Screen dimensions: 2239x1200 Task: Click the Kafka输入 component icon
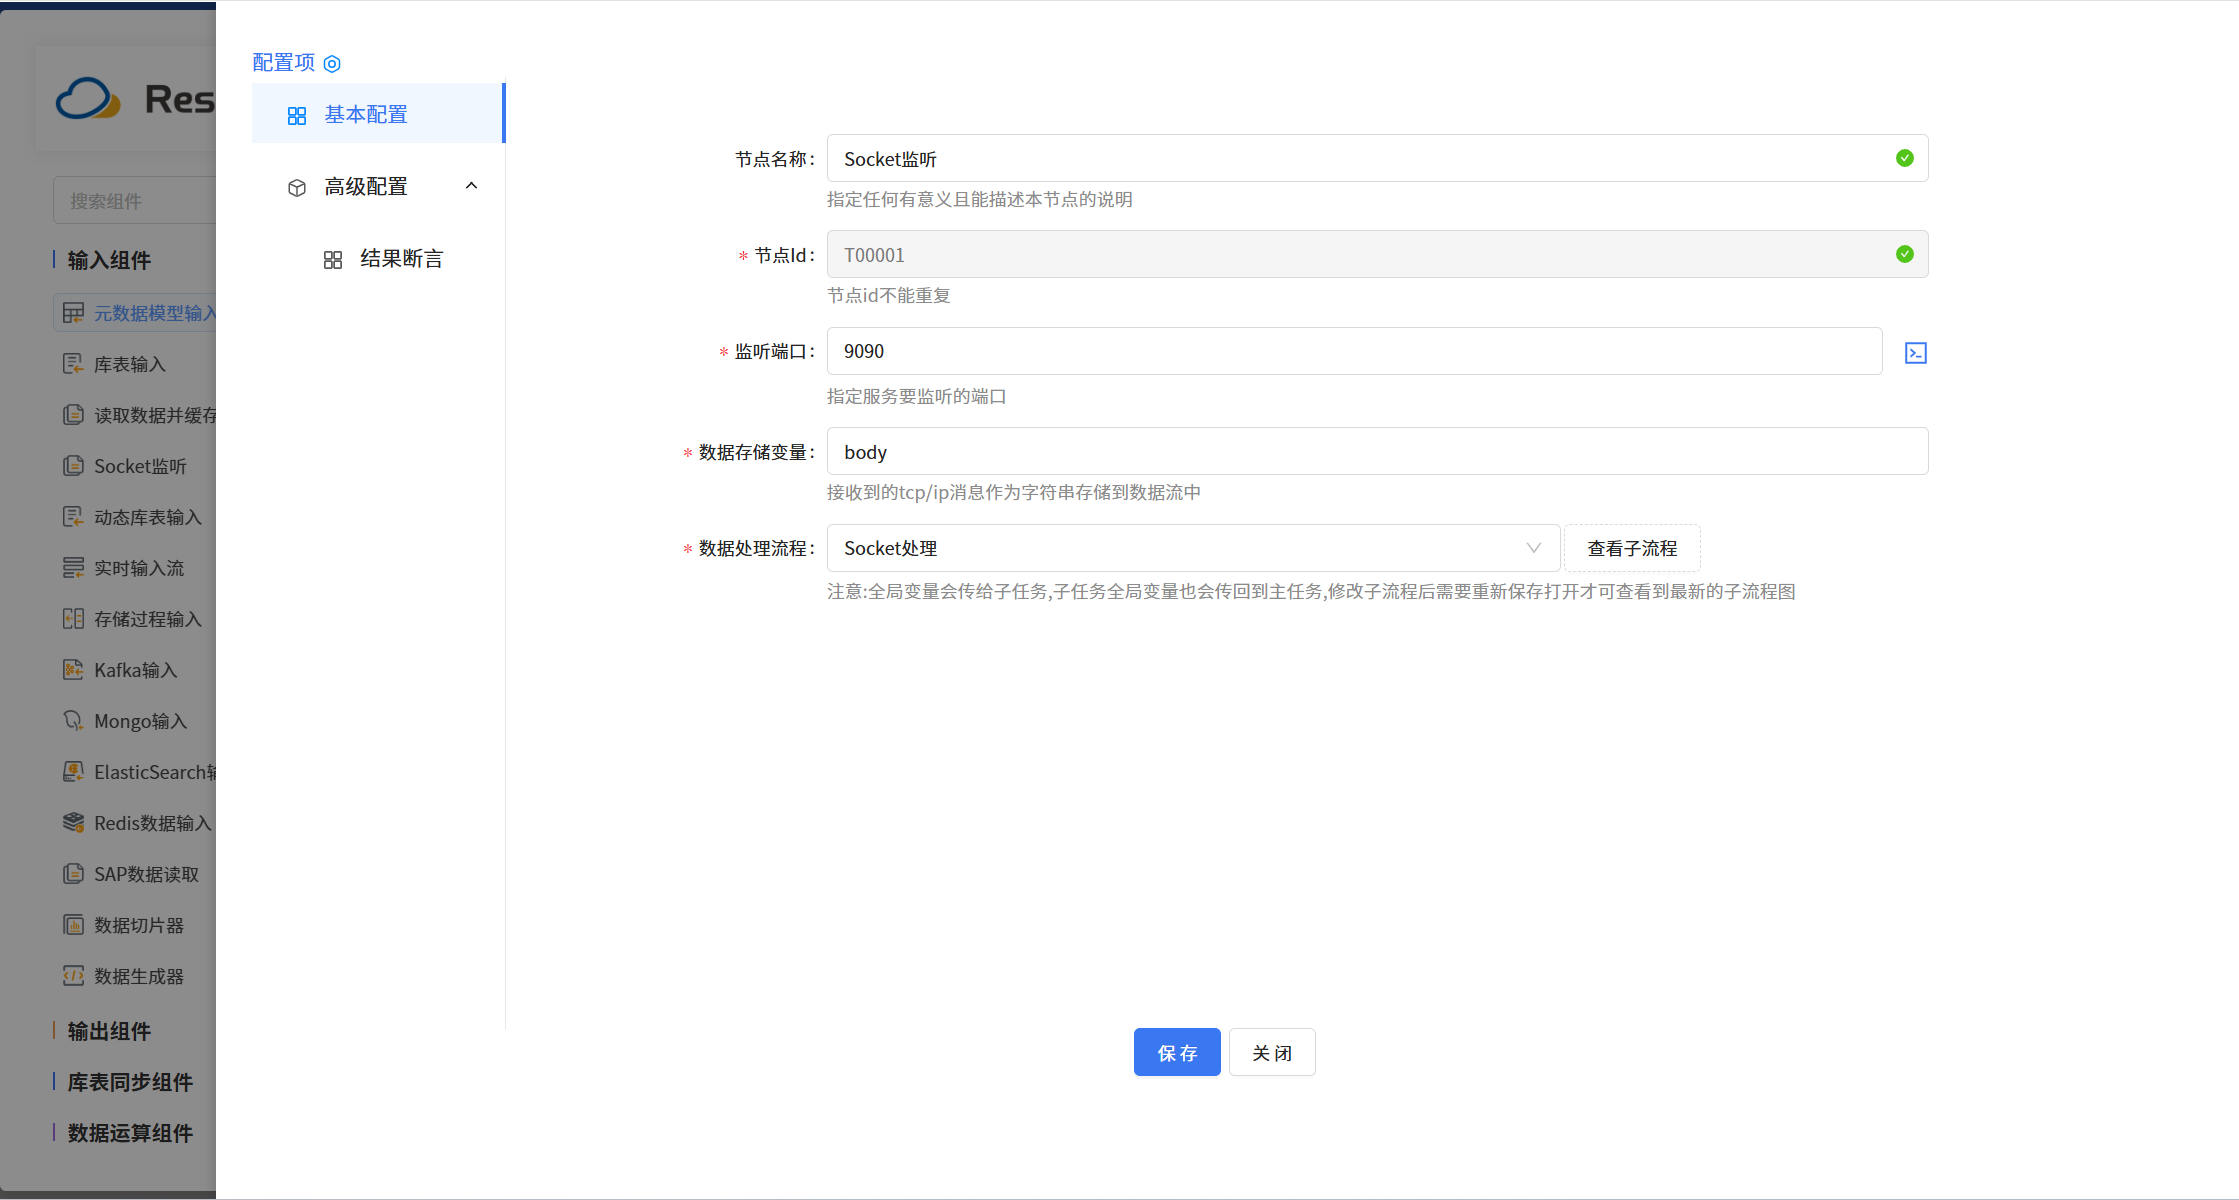[73, 669]
